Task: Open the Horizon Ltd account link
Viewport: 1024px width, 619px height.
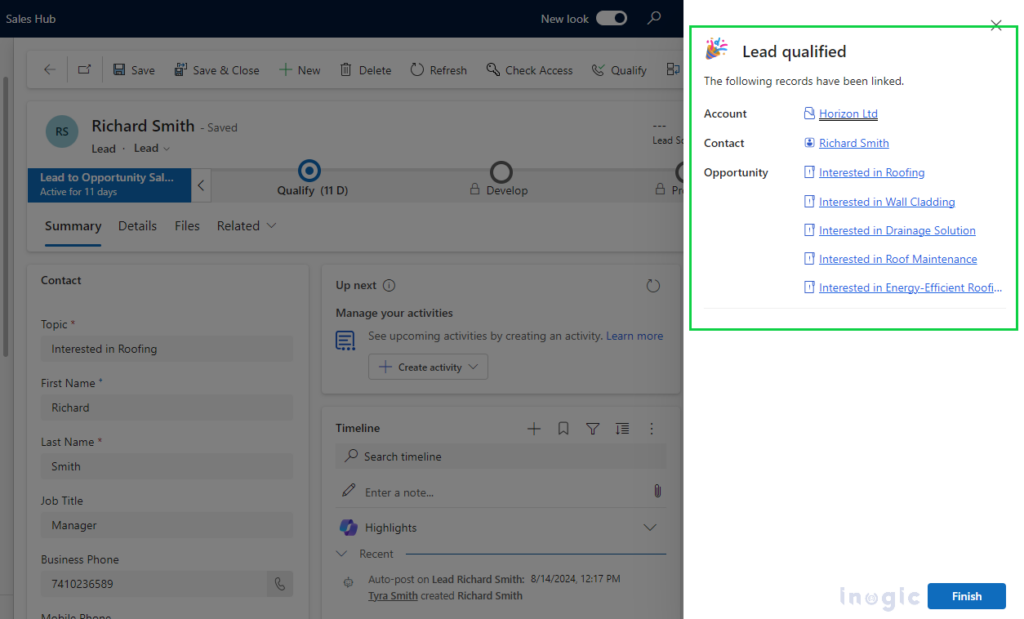Action: [848, 114]
